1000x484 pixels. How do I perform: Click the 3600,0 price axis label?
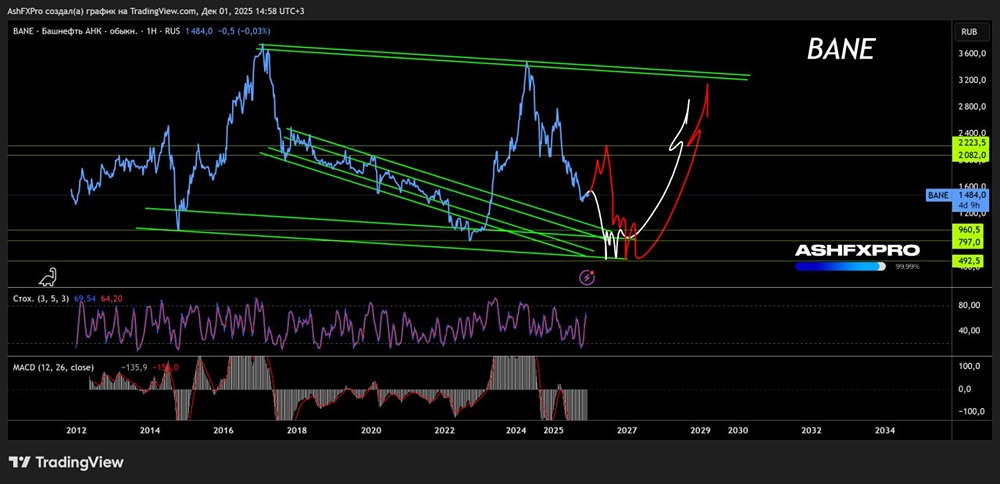pyautogui.click(x=973, y=54)
